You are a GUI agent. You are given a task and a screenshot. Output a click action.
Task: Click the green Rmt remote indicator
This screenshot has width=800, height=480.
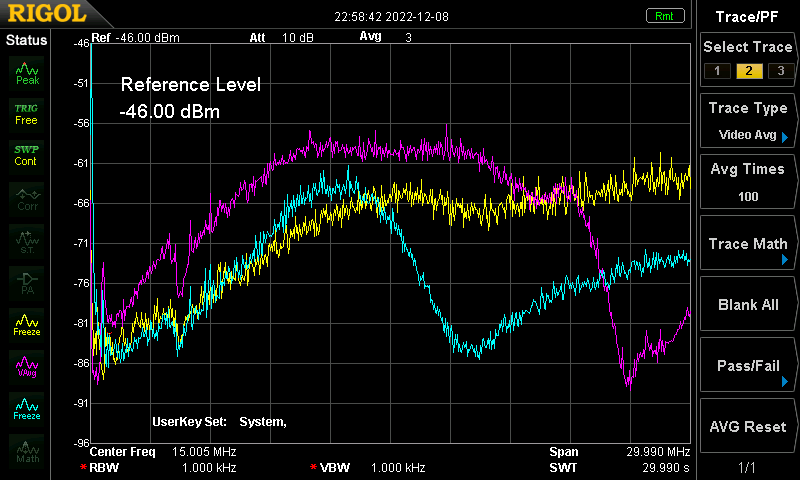point(664,16)
